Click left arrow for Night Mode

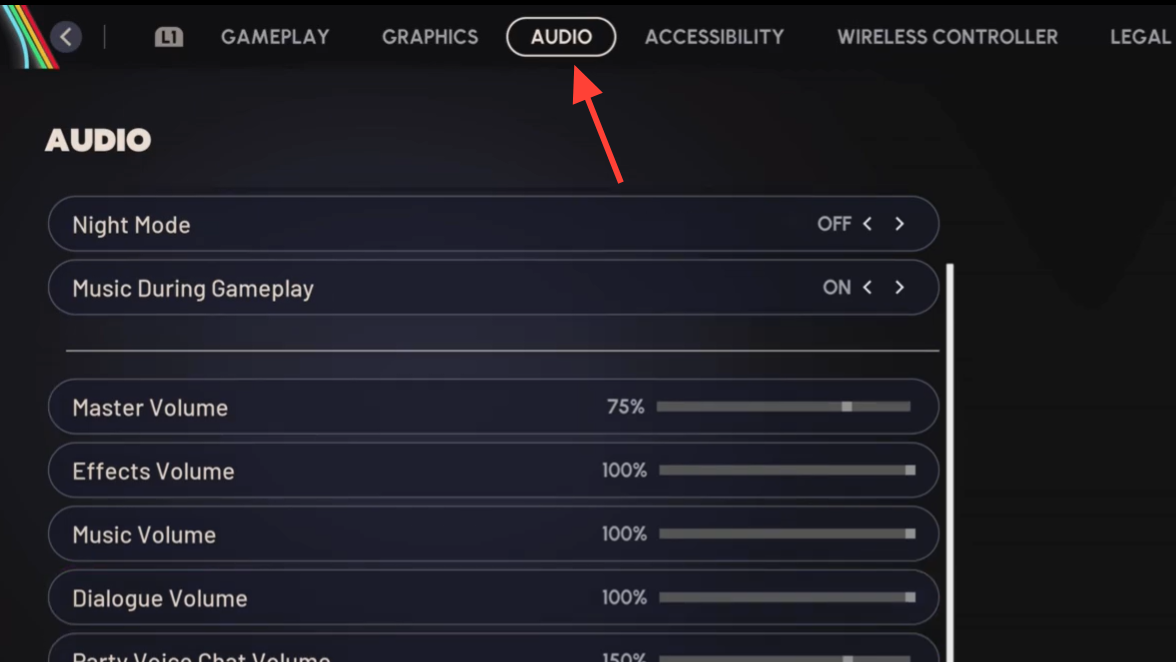click(x=868, y=224)
